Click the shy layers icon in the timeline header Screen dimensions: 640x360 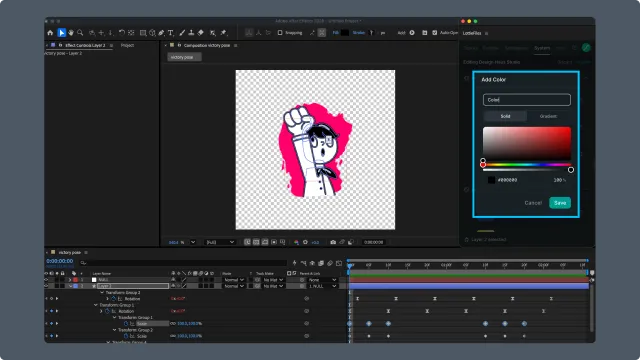(312, 263)
